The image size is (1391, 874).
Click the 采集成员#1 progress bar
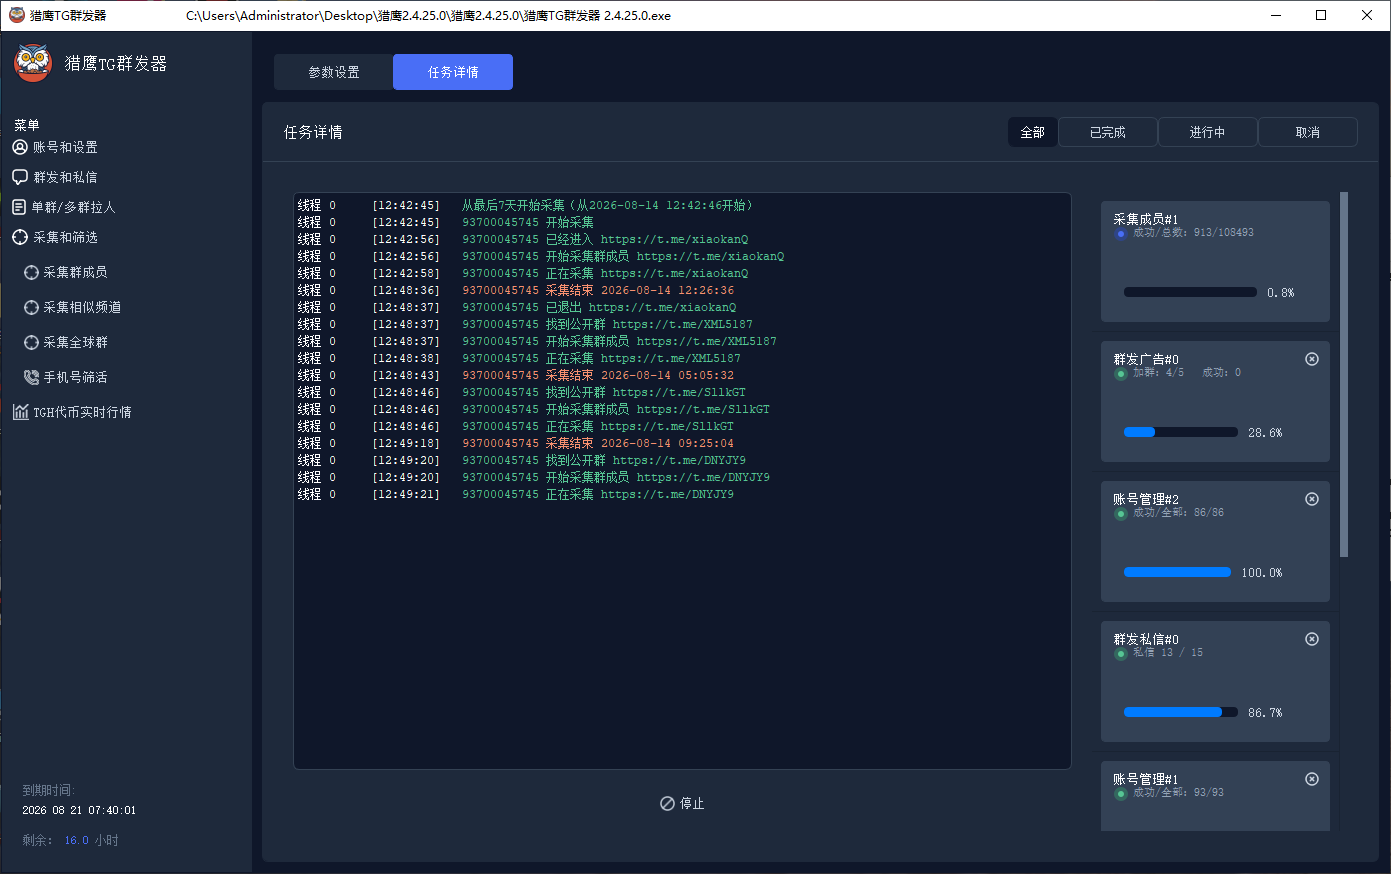coord(1190,292)
